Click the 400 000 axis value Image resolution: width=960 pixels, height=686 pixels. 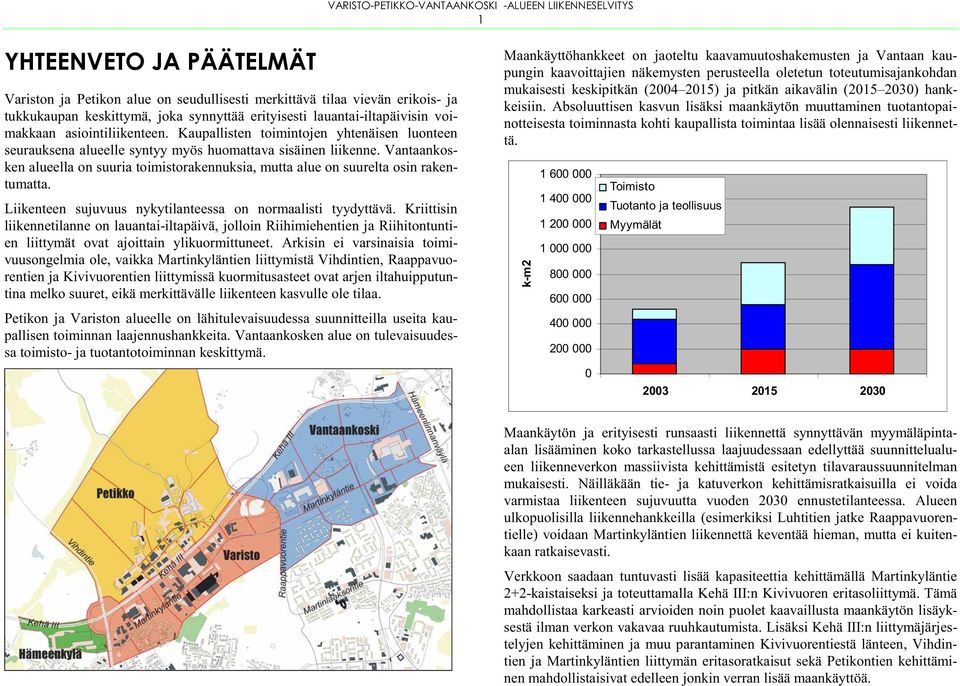[571, 323]
